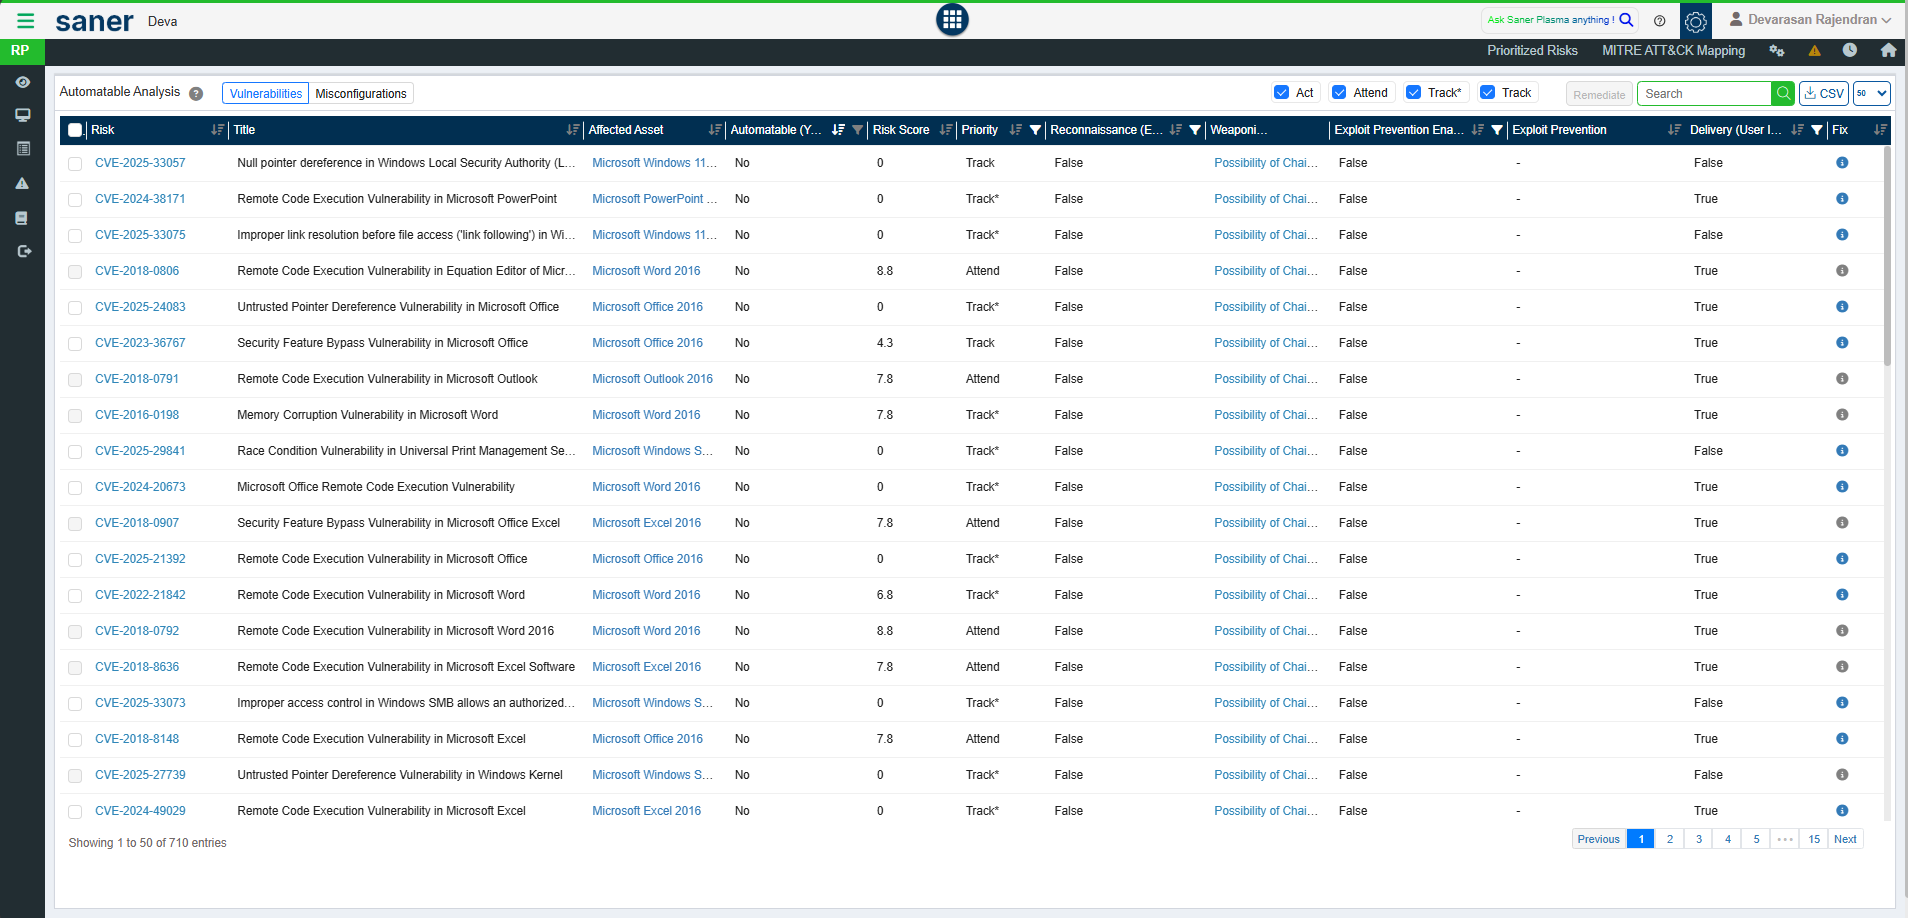
Task: Click the list report icon in left sidebar
Action: 22,149
